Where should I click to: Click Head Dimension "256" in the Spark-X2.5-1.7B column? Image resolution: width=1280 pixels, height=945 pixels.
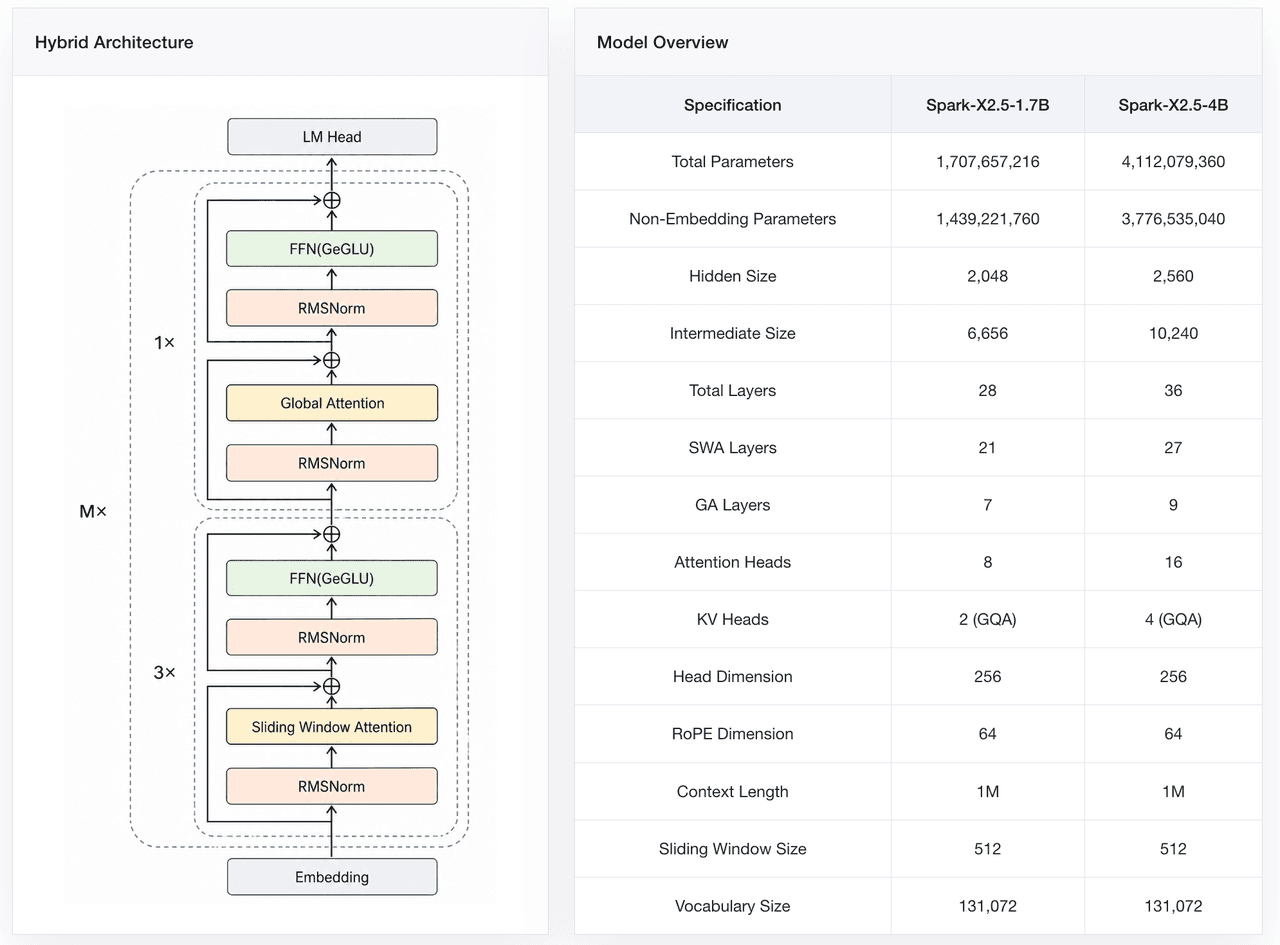988,676
